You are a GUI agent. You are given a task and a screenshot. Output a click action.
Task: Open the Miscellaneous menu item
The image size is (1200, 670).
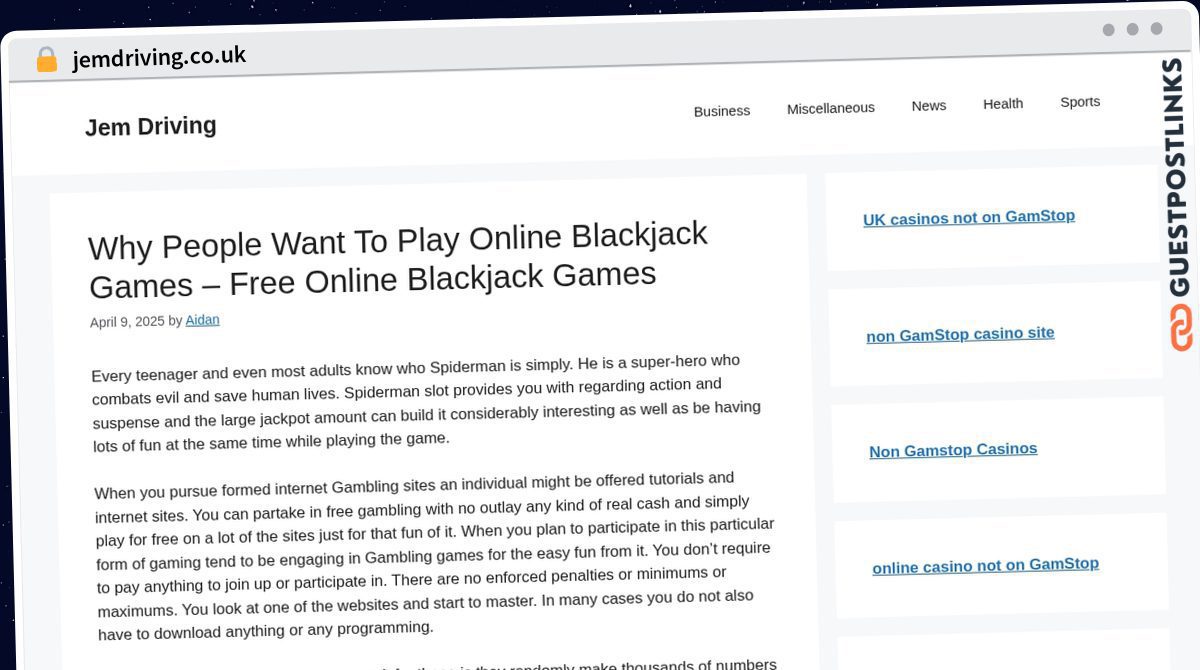pyautogui.click(x=830, y=108)
